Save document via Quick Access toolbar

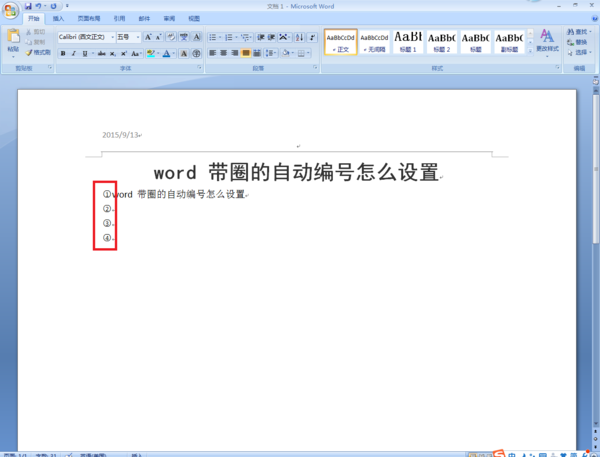pos(28,6)
